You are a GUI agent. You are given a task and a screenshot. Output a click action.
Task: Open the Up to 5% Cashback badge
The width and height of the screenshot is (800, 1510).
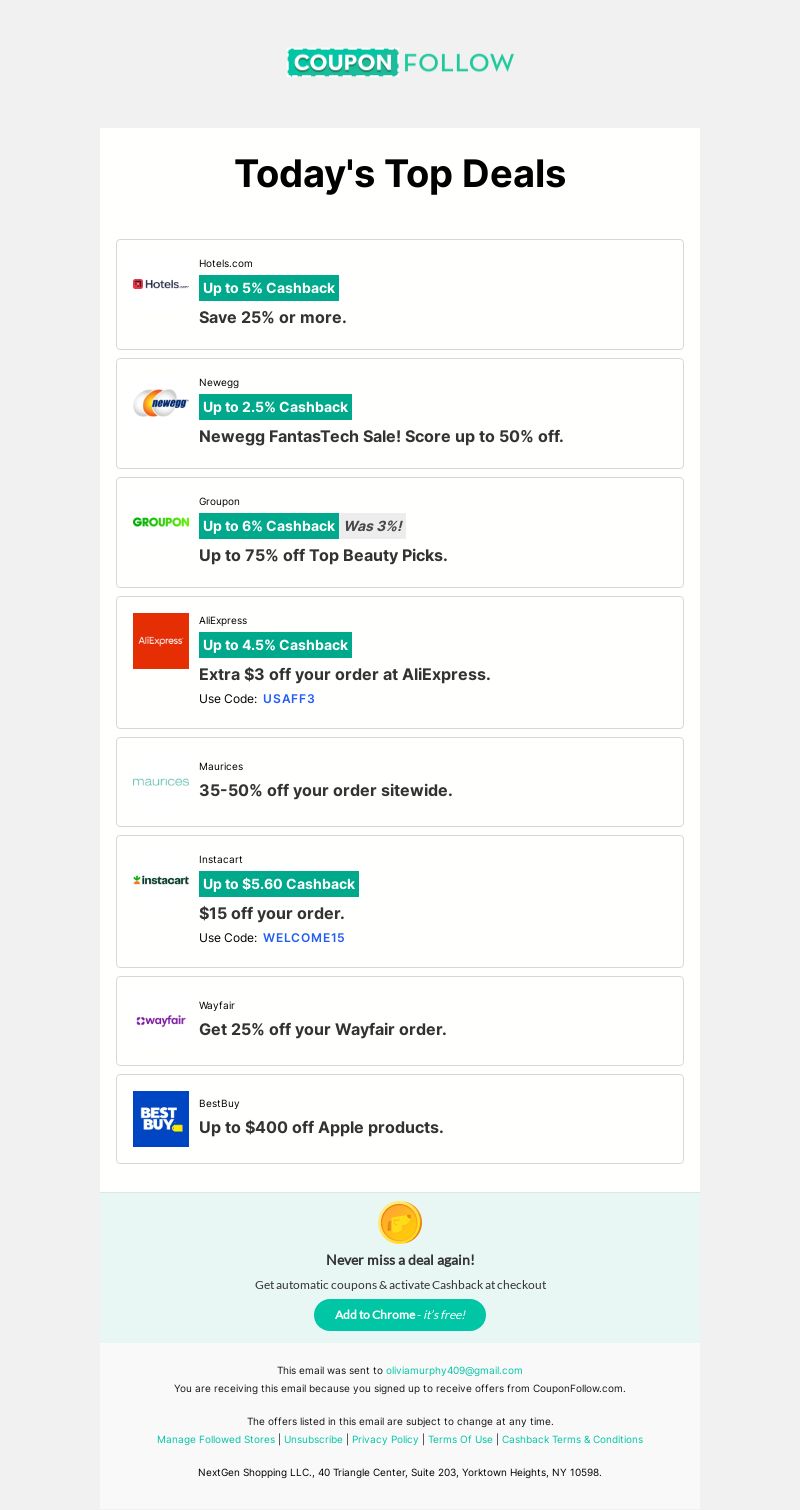click(x=269, y=288)
